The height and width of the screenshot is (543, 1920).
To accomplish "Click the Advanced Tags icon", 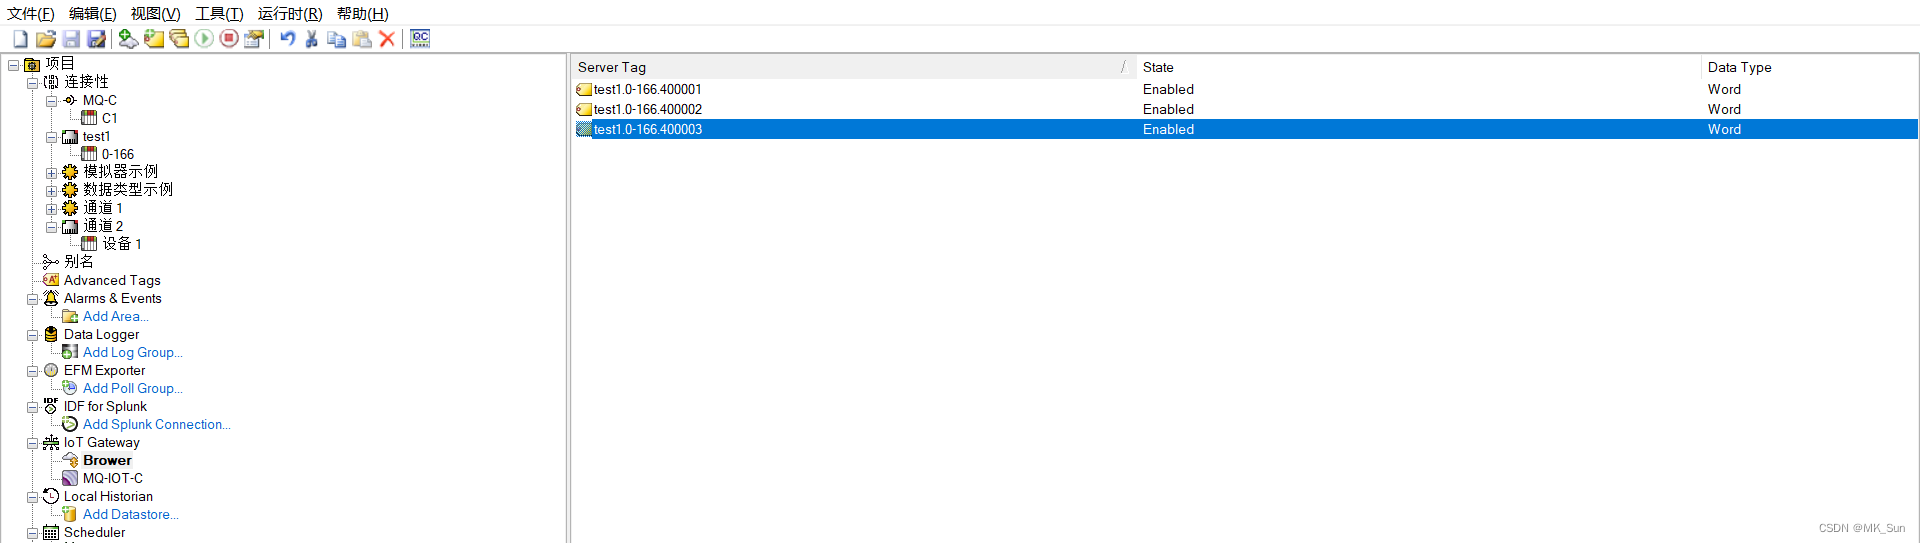I will point(51,280).
